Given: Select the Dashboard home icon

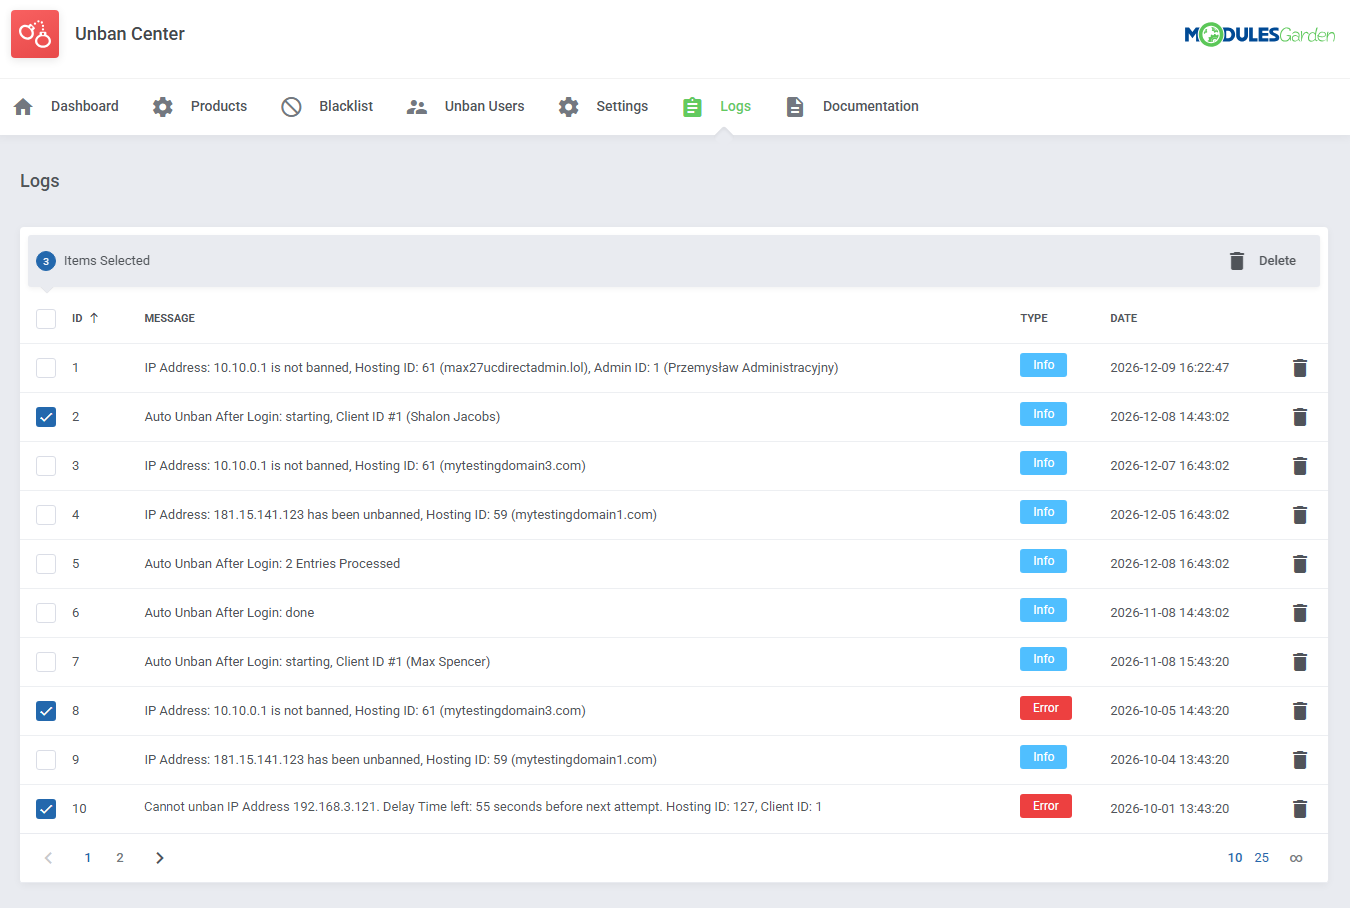Looking at the screenshot, I should pos(22,105).
